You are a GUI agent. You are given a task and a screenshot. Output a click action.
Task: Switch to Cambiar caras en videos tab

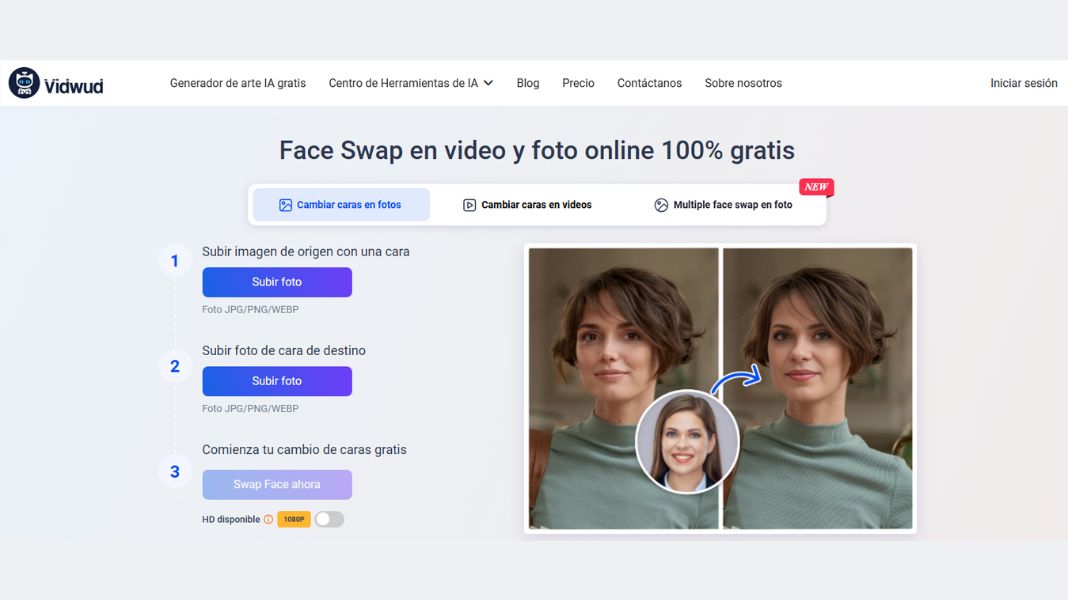click(527, 205)
